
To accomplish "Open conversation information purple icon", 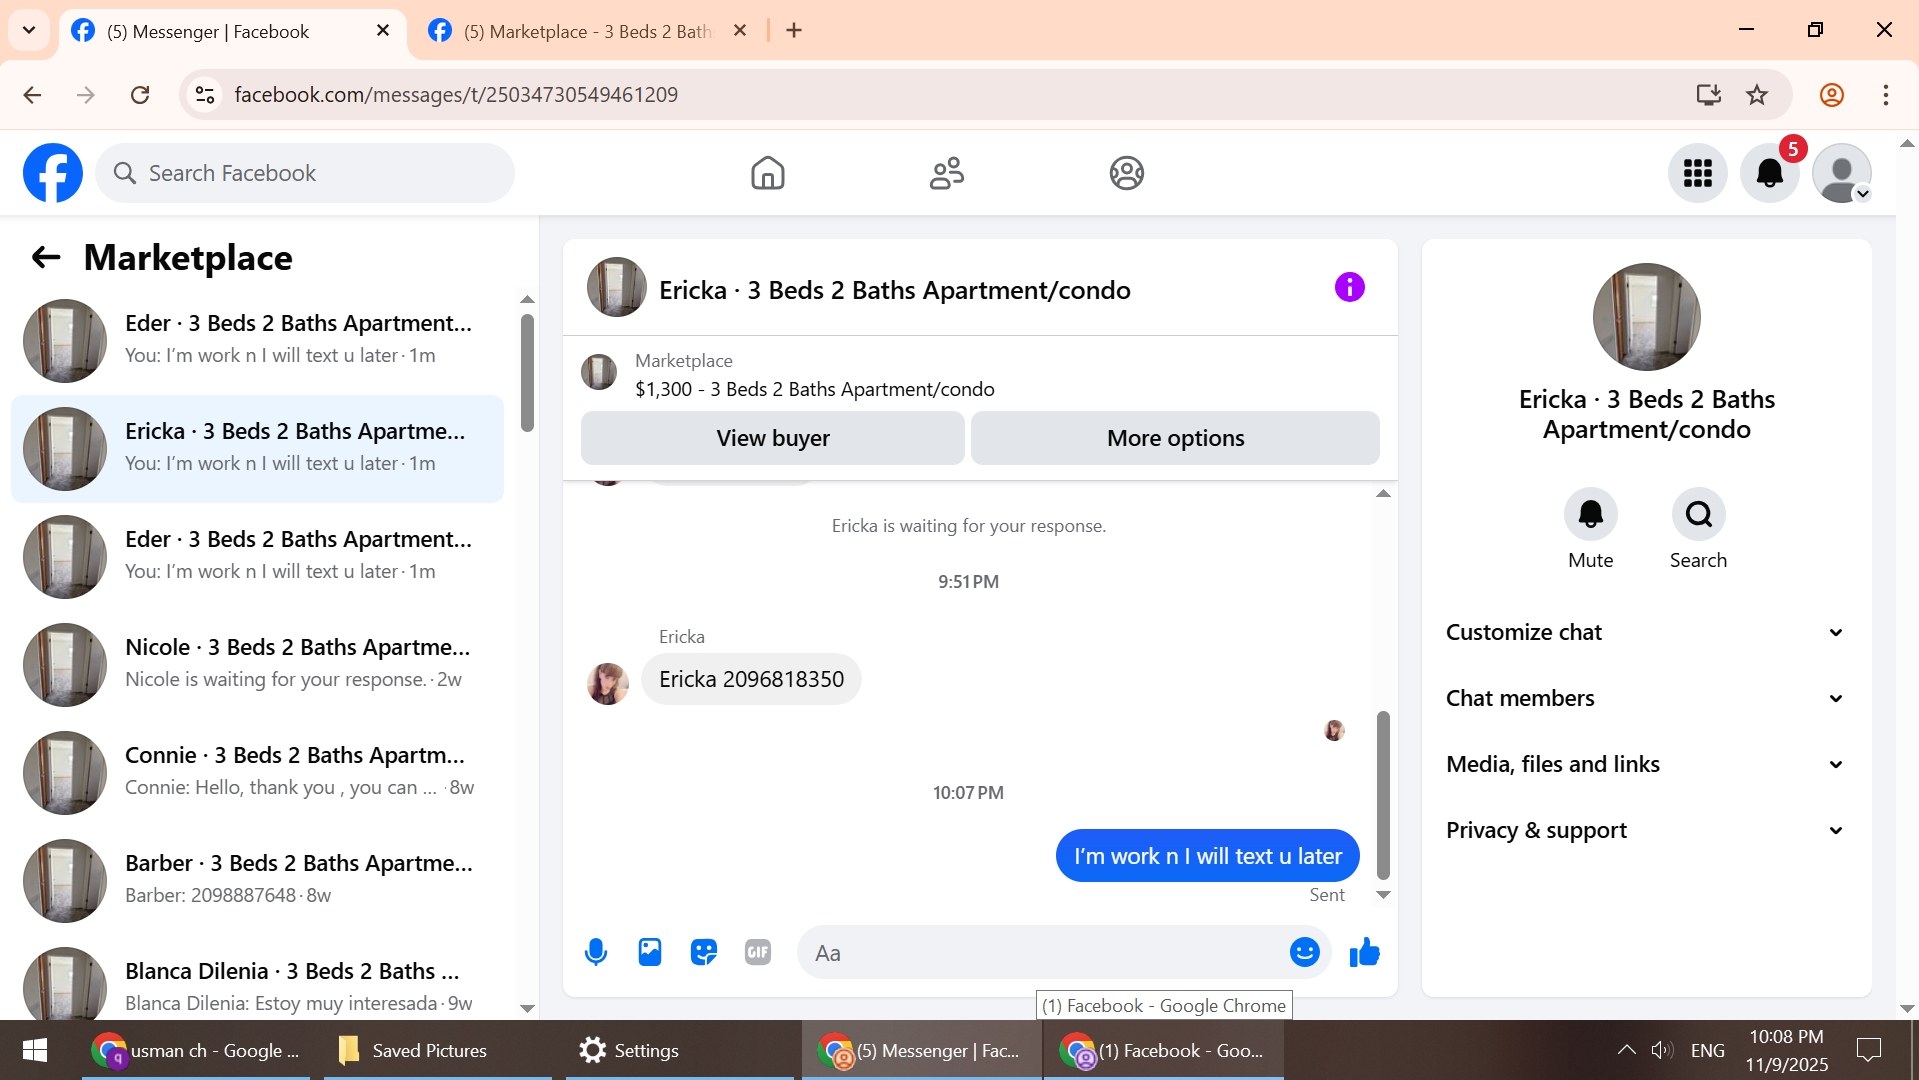I will coord(1350,288).
